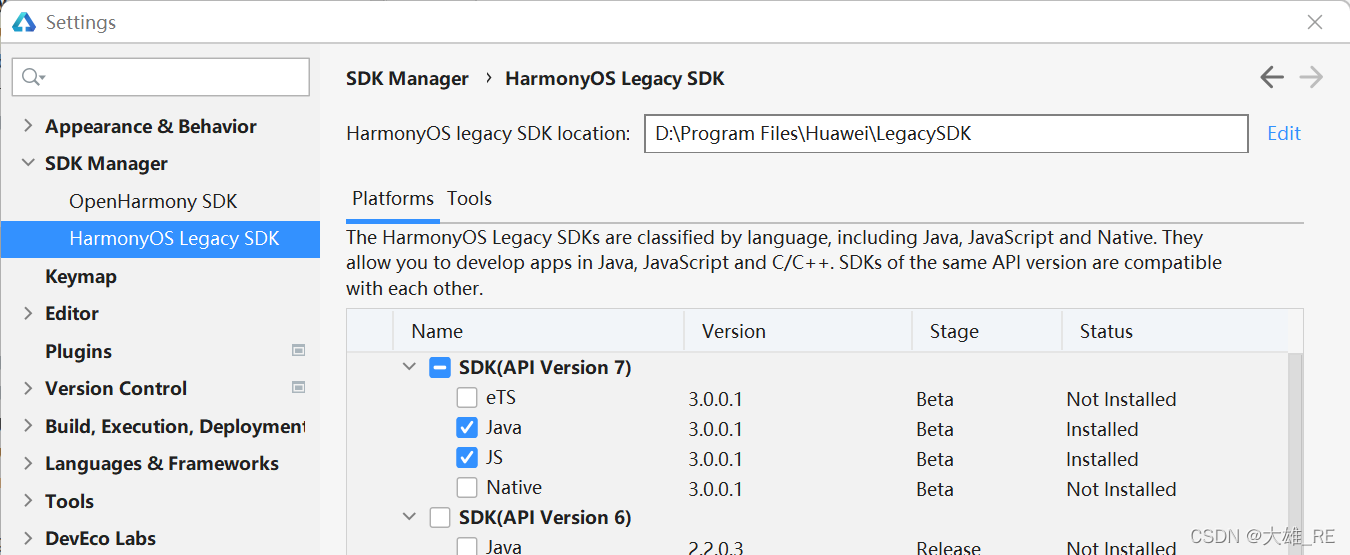
Task: Toggle the SDK(API Version 7) group checkbox
Action: click(x=440, y=367)
